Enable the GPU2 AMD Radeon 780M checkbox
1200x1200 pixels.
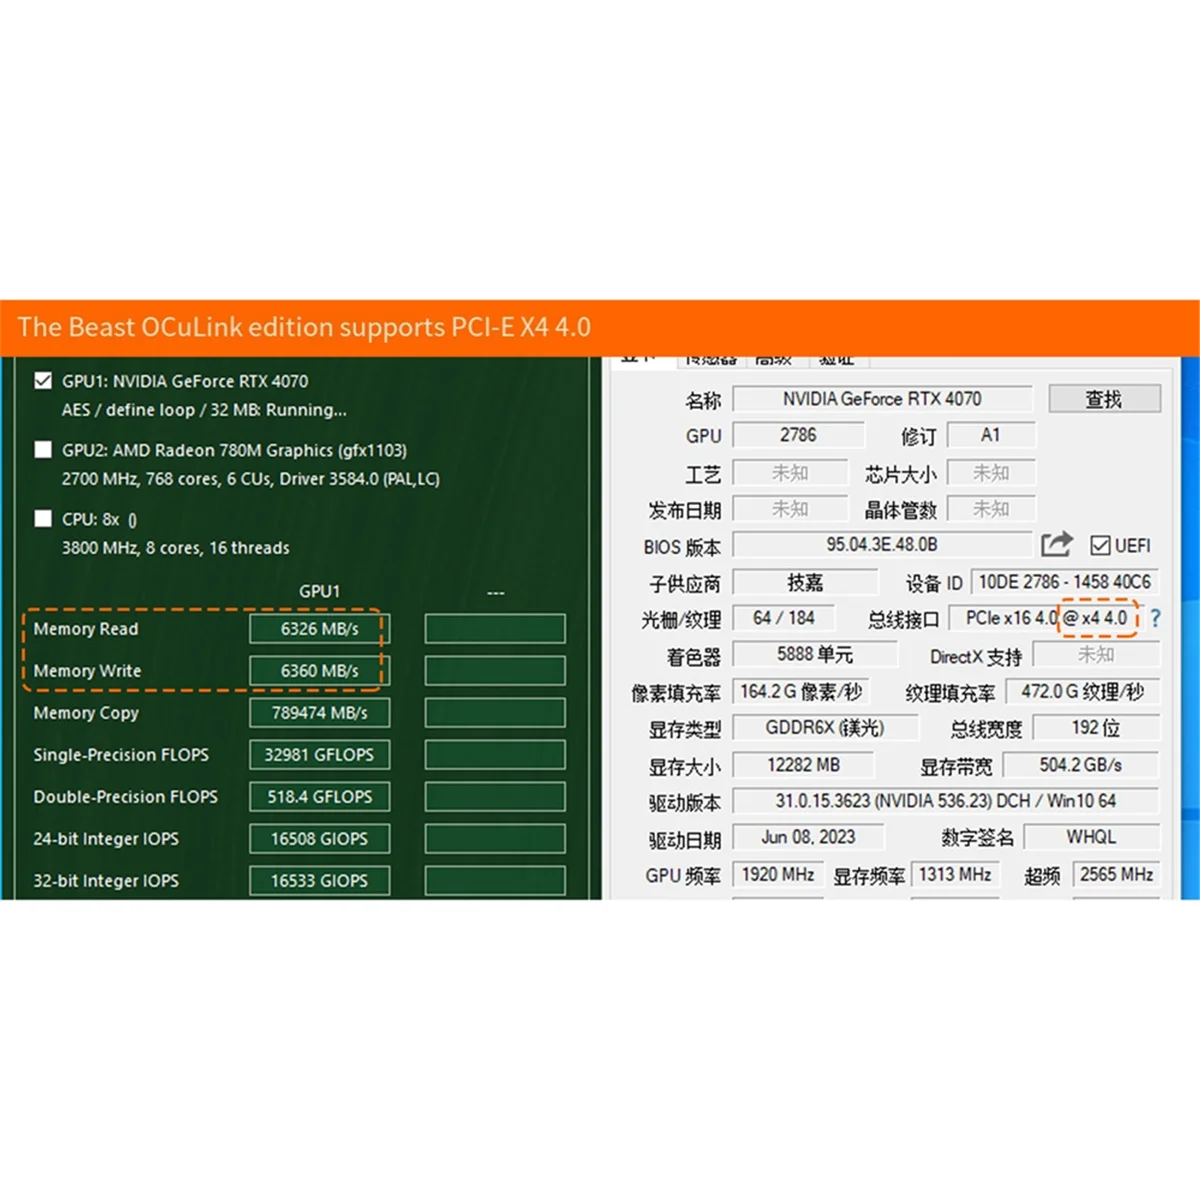(x=43, y=450)
